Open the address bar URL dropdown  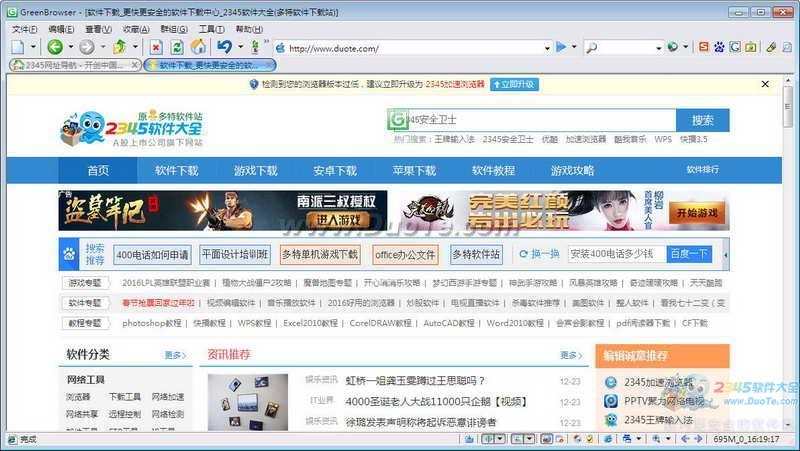pos(547,47)
